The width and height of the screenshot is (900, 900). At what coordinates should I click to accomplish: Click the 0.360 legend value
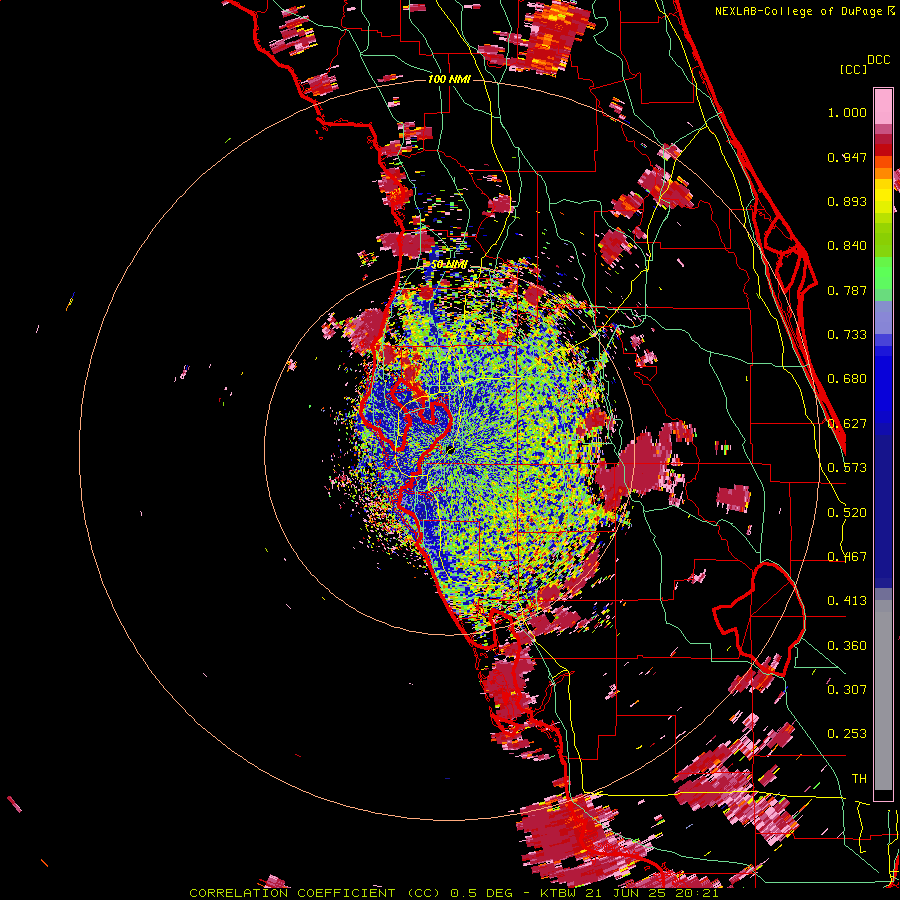(x=847, y=646)
